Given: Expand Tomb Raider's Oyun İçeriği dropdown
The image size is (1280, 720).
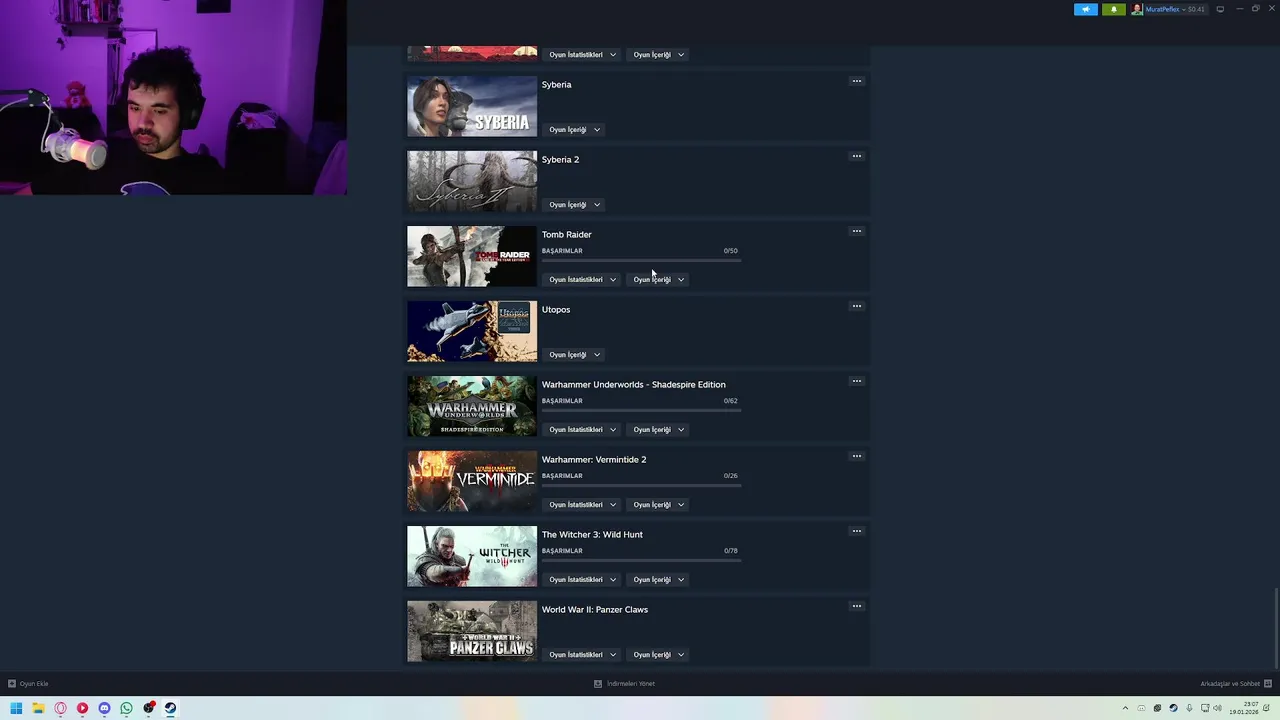Looking at the screenshot, I should pos(658,280).
